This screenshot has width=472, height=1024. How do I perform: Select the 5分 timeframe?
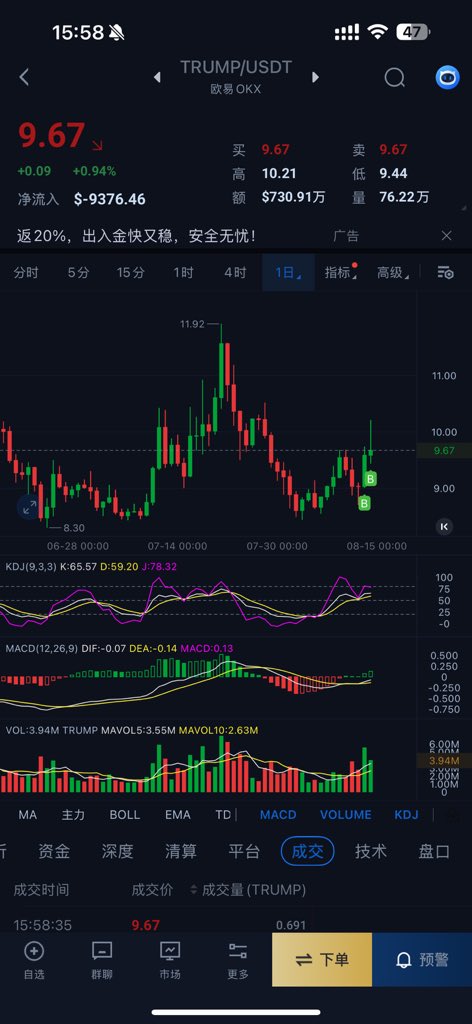78,273
